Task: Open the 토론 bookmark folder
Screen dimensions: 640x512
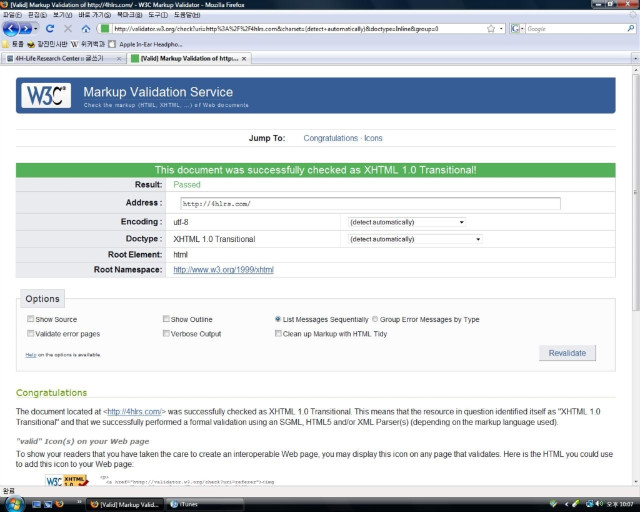Action: pos(13,44)
